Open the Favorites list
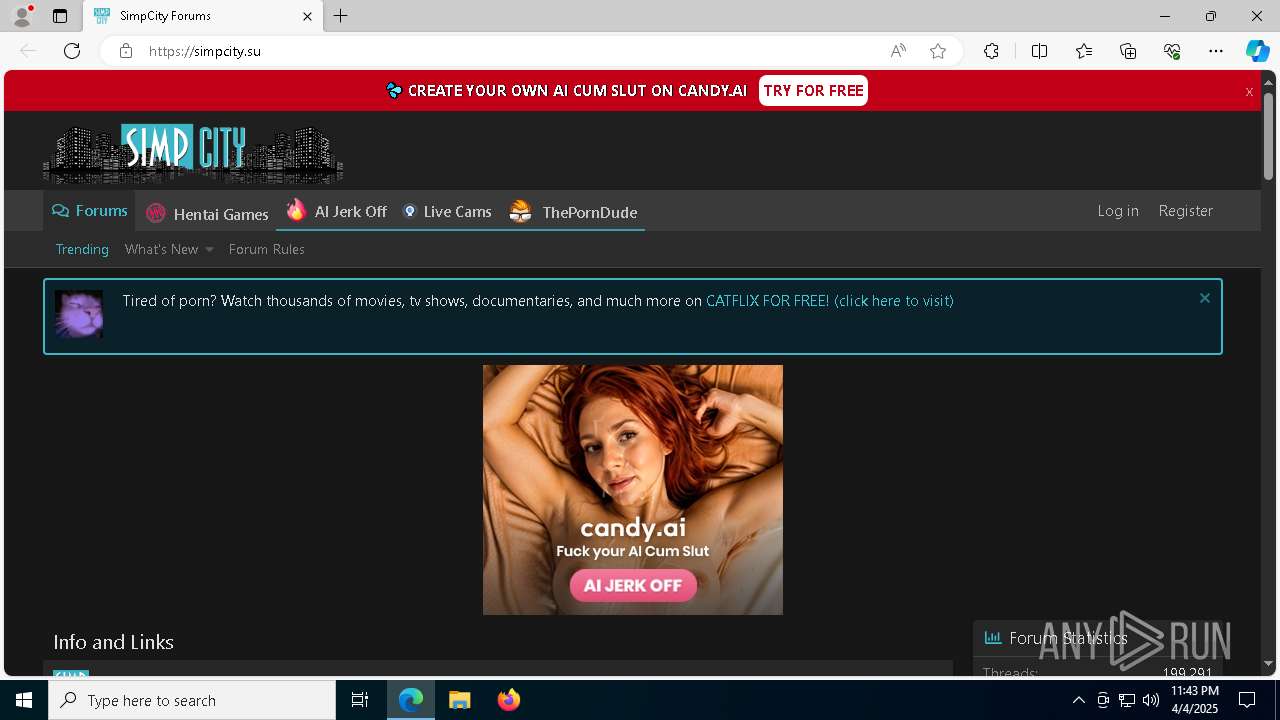The image size is (1280, 720). tap(1084, 51)
